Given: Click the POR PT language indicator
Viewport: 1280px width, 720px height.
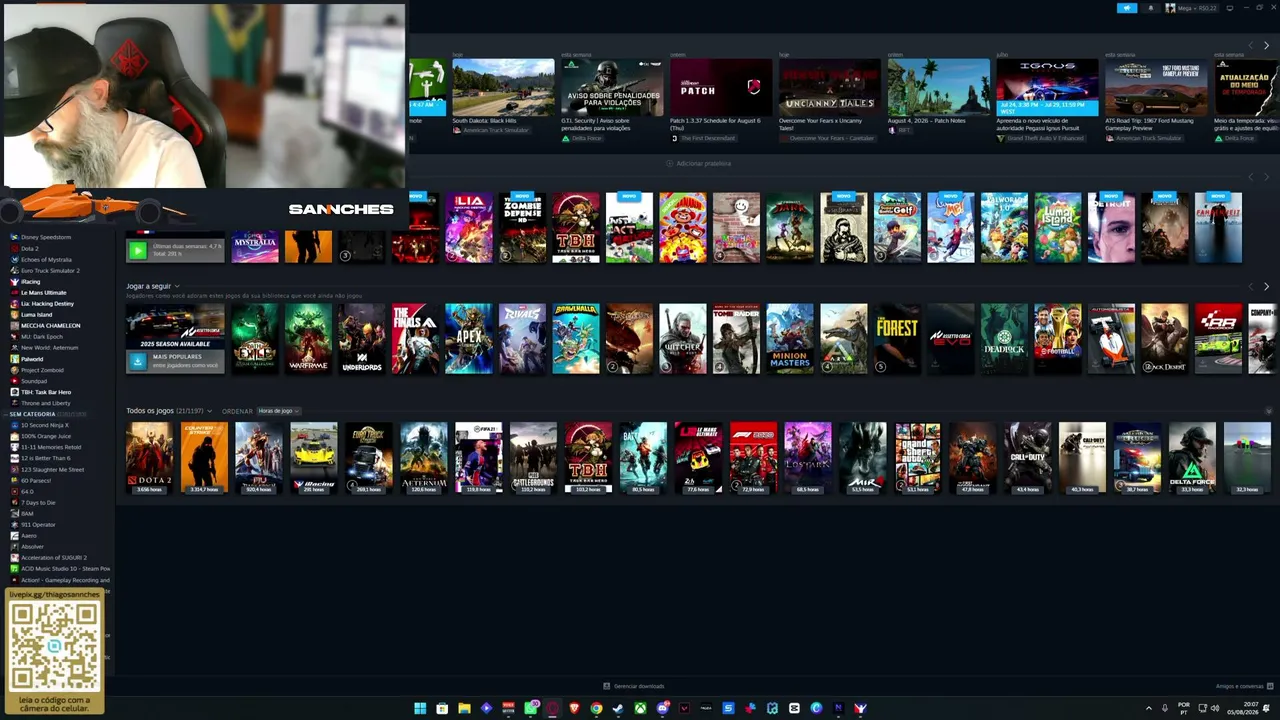Looking at the screenshot, I should [1184, 708].
